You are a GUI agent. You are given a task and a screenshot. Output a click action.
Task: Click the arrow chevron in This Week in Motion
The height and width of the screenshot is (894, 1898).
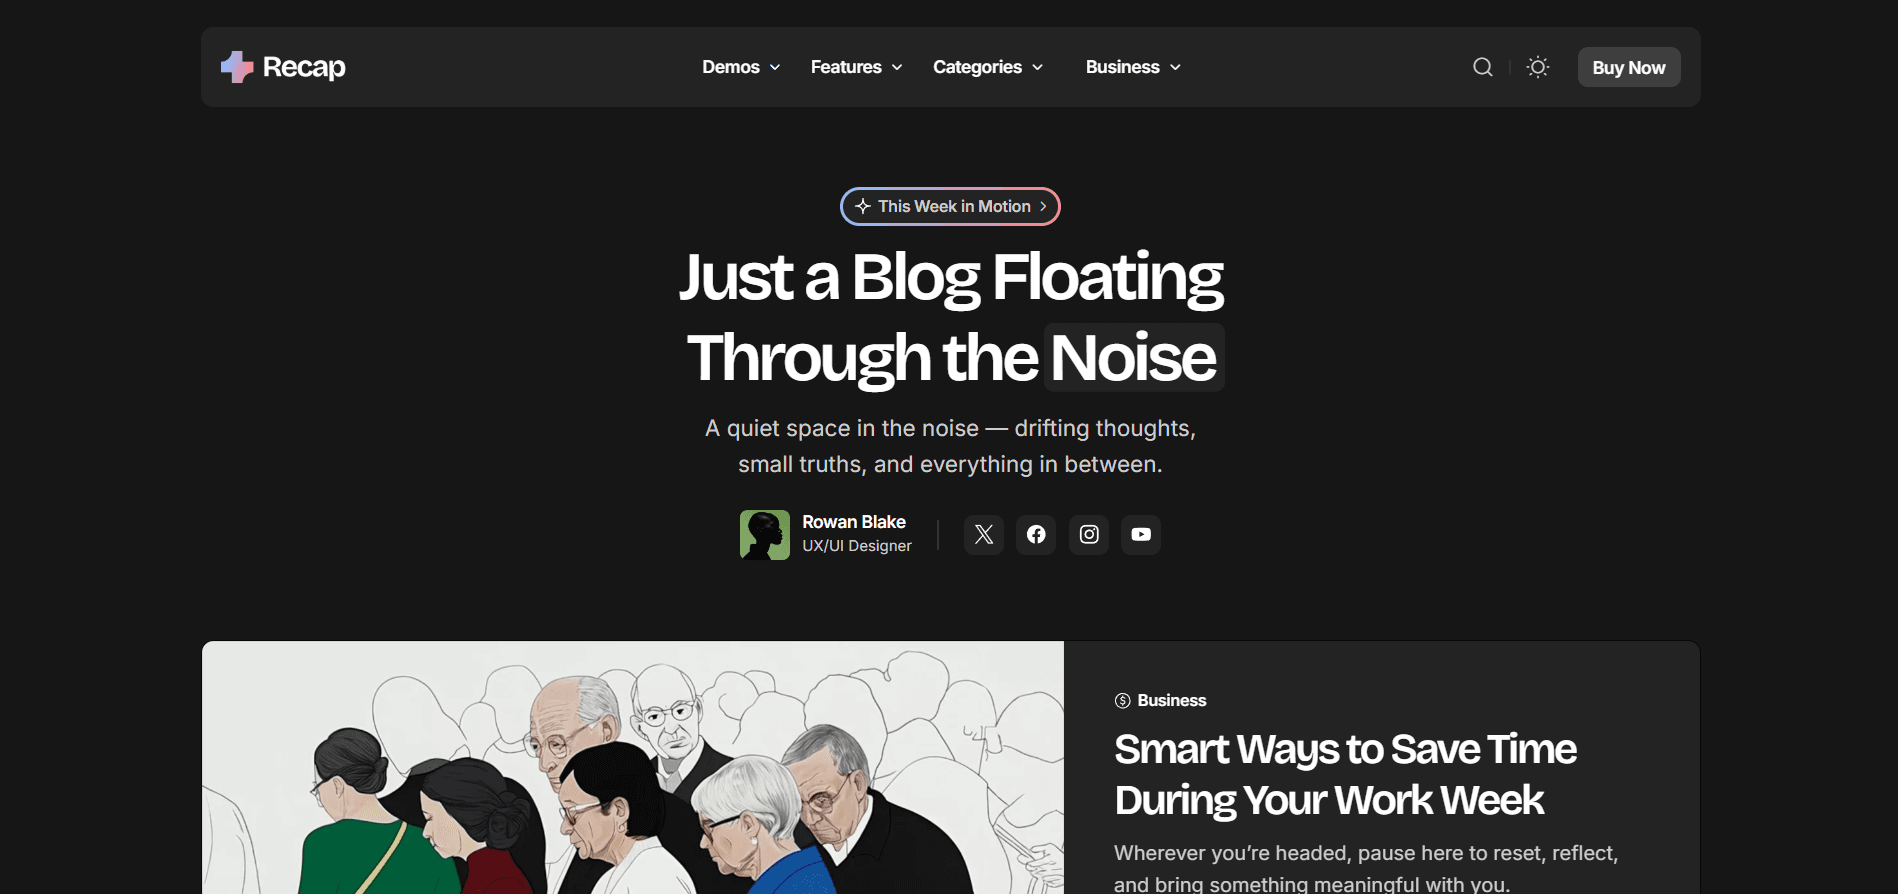1043,206
